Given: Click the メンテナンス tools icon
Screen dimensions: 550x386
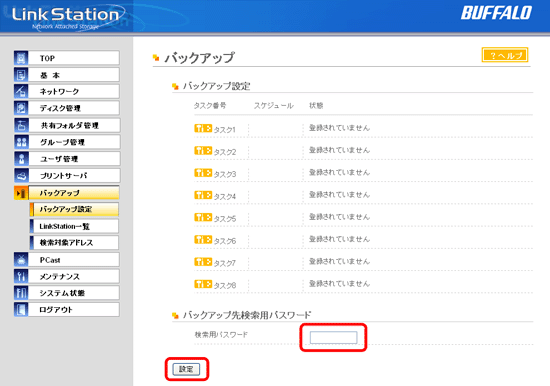Looking at the screenshot, I should [x=21, y=276].
